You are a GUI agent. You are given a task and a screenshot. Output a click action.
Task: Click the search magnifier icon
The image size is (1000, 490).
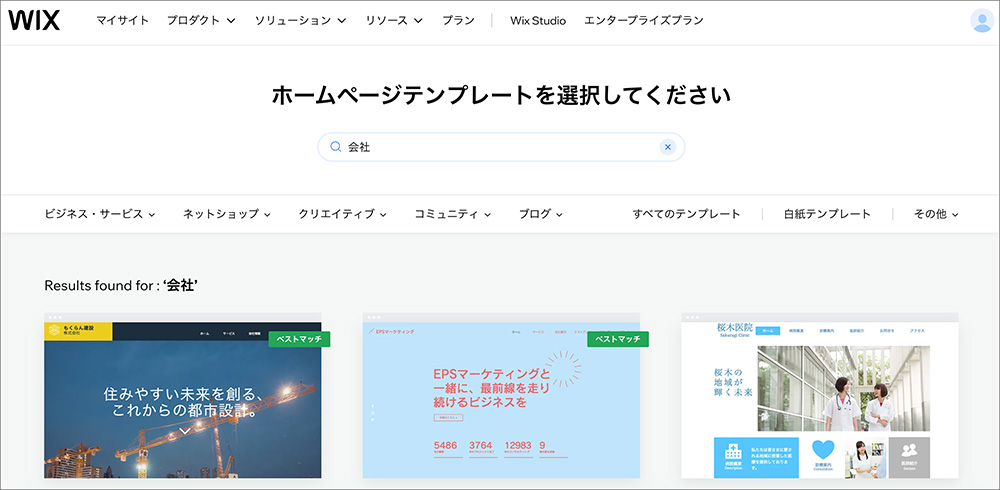335,147
